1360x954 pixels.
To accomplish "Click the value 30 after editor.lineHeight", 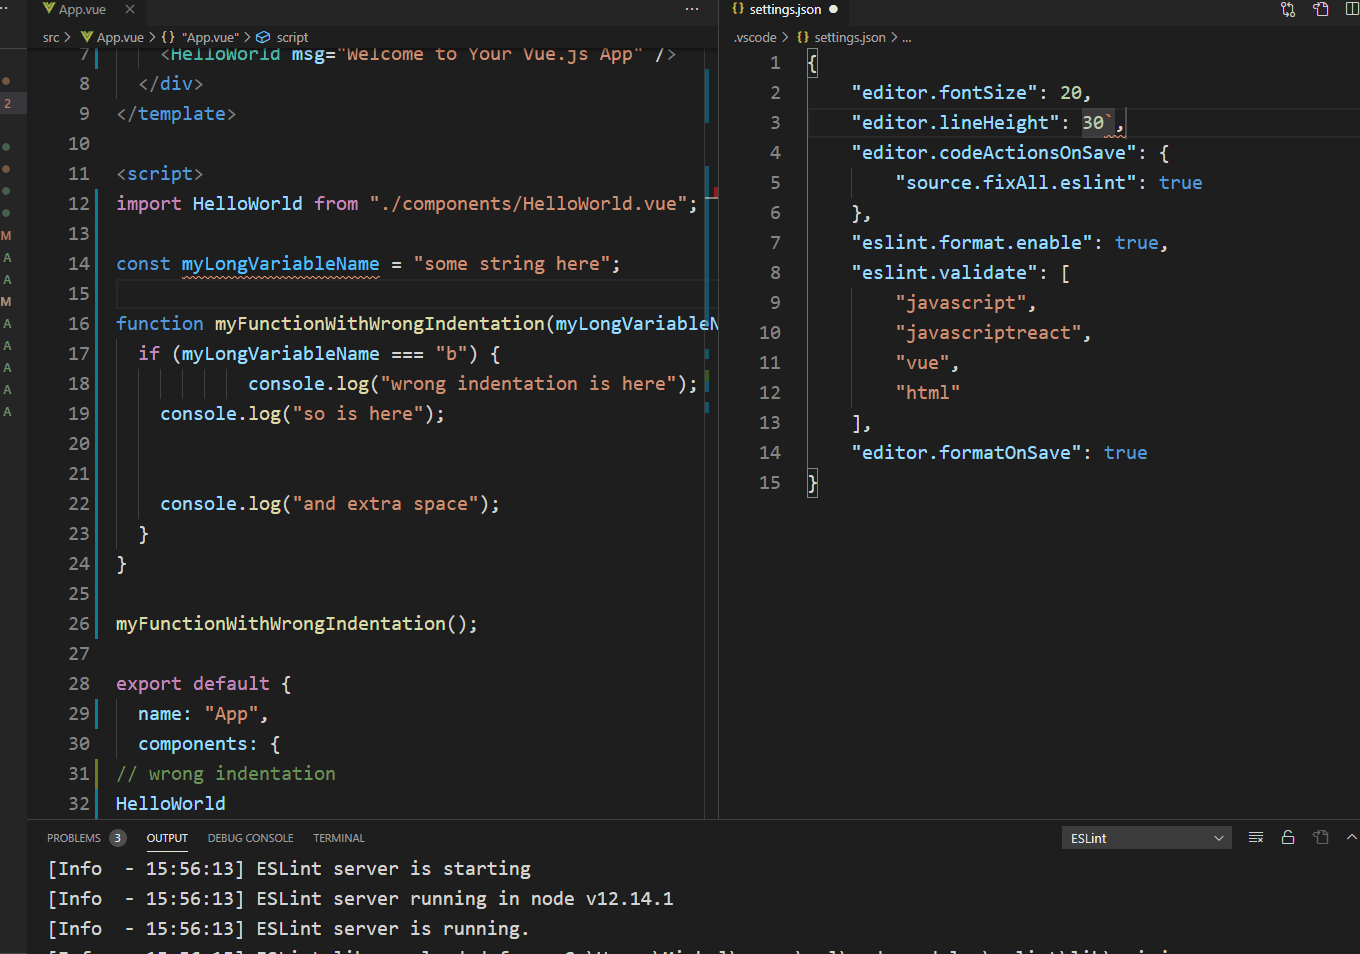I will pos(1093,122).
